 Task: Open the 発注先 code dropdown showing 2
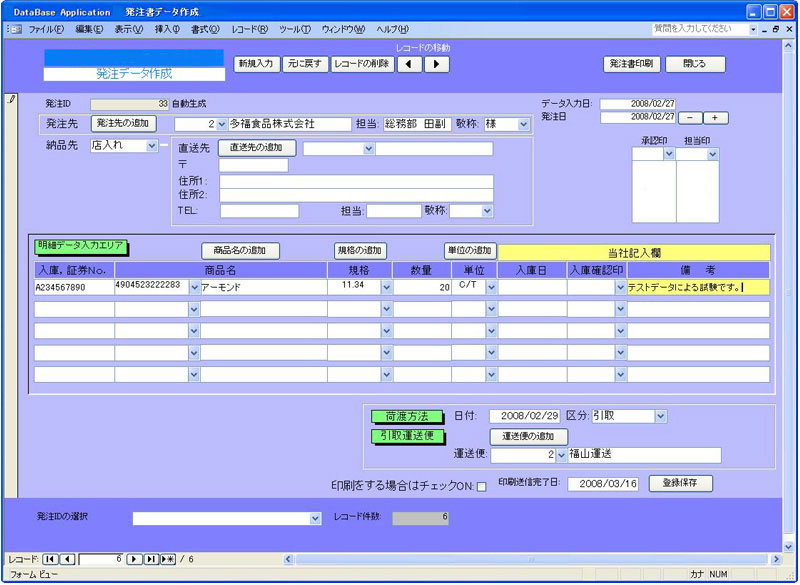pos(221,124)
